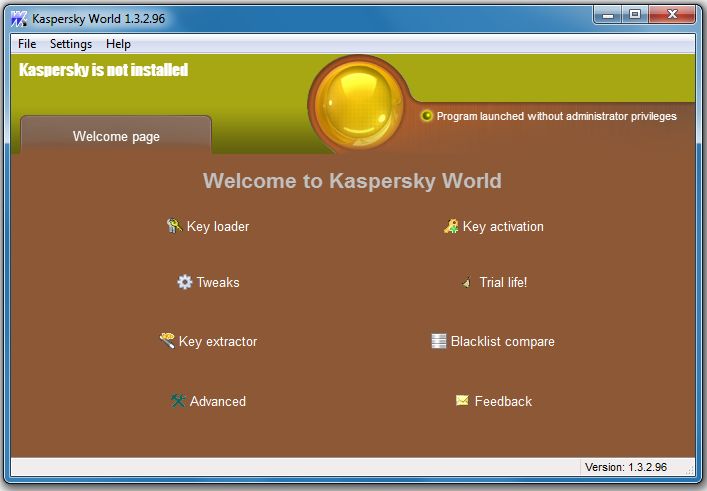Open the Key activation link
707x491 pixels.
pos(503,226)
